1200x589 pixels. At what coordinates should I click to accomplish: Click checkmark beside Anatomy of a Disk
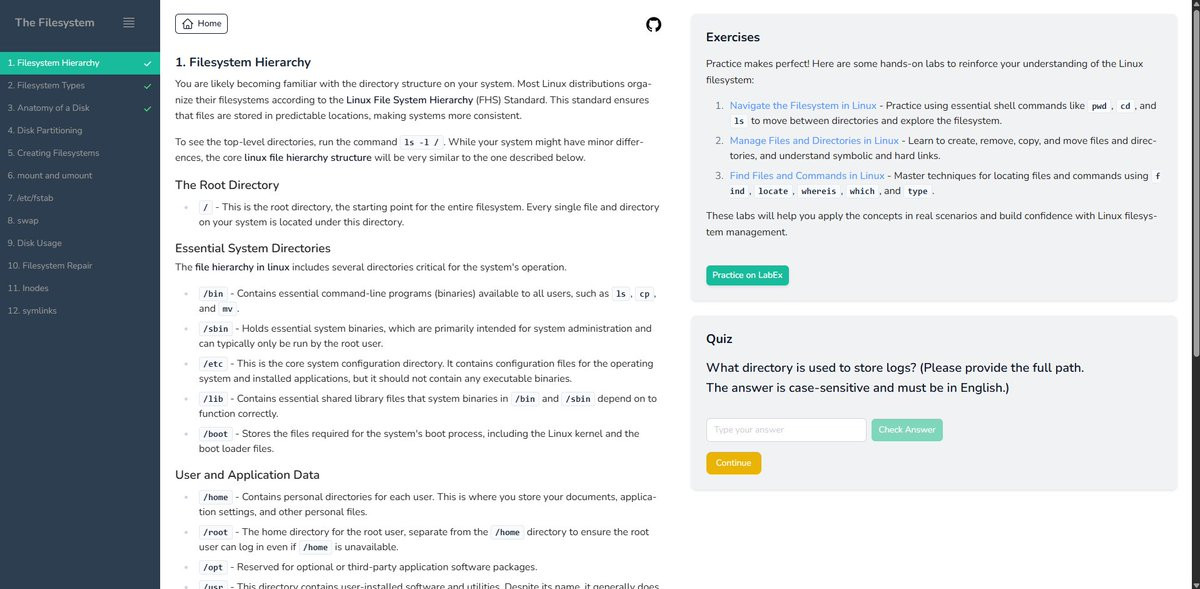click(147, 108)
